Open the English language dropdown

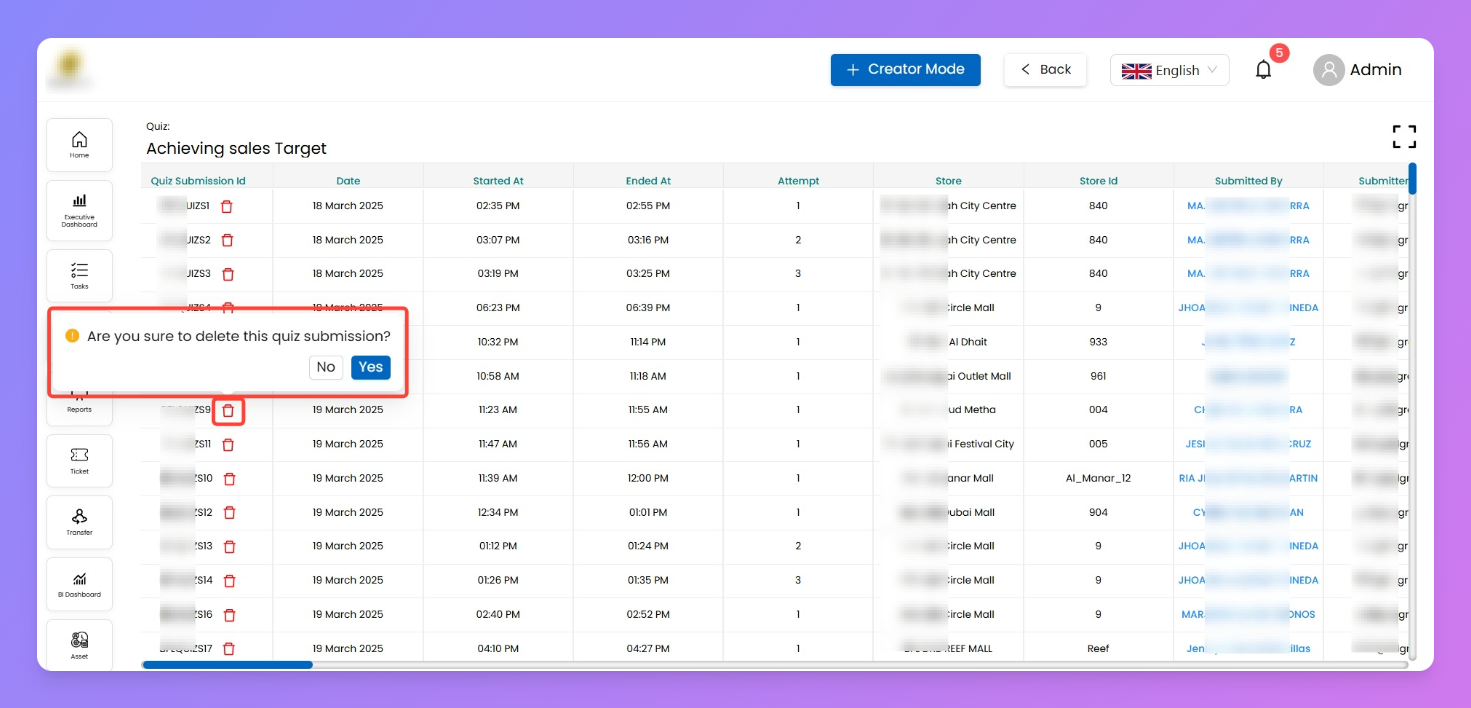click(x=1169, y=70)
